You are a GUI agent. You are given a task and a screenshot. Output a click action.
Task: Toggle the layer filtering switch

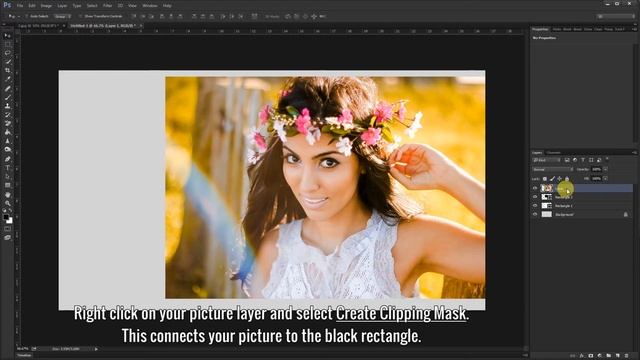(x=607, y=159)
